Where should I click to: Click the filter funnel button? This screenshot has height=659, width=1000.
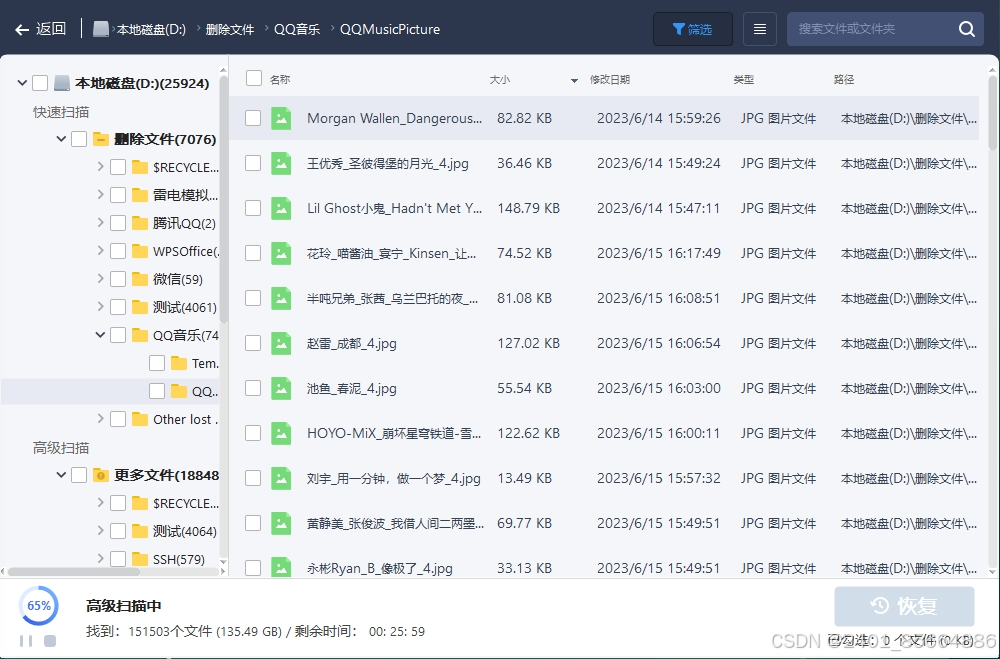click(693, 29)
